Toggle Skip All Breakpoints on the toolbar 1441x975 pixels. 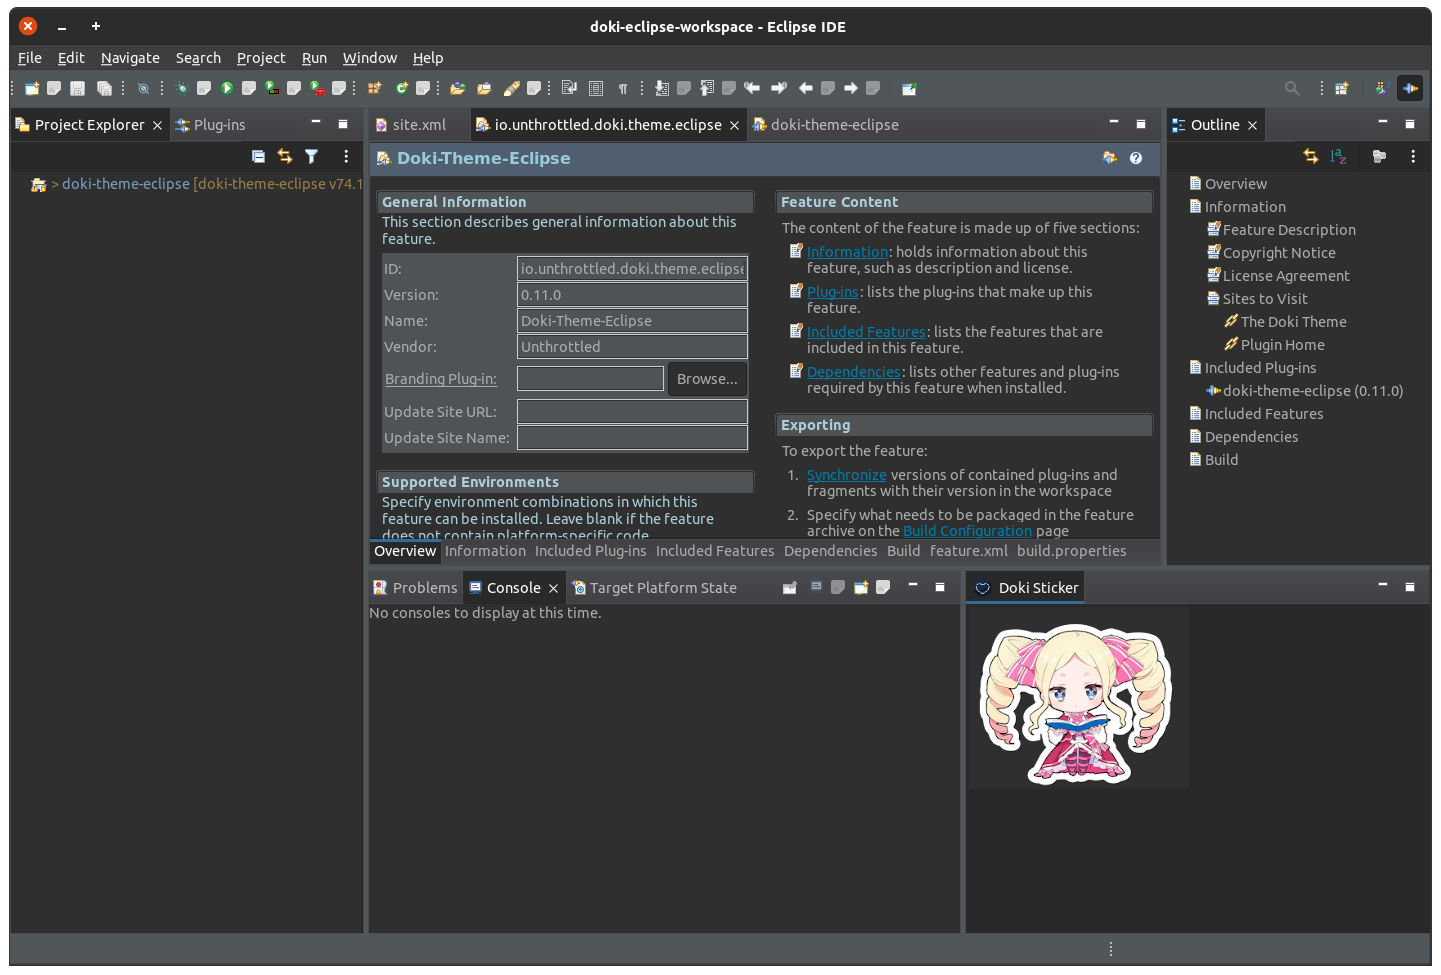(143, 88)
